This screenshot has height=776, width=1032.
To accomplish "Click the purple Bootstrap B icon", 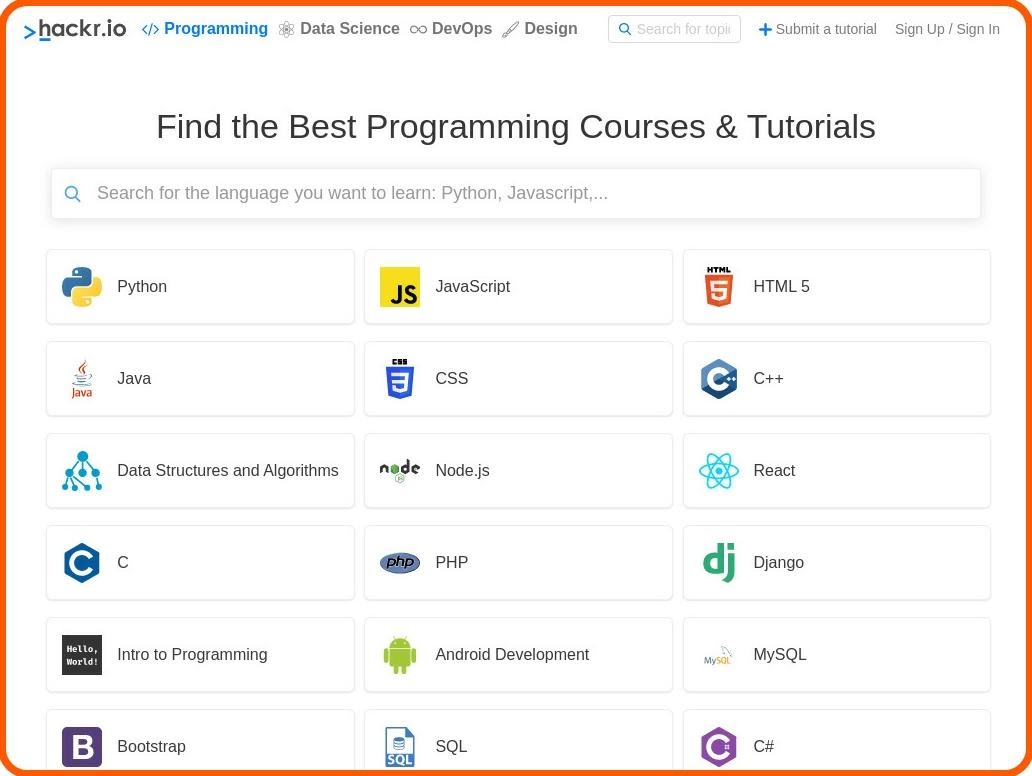I will point(82,747).
